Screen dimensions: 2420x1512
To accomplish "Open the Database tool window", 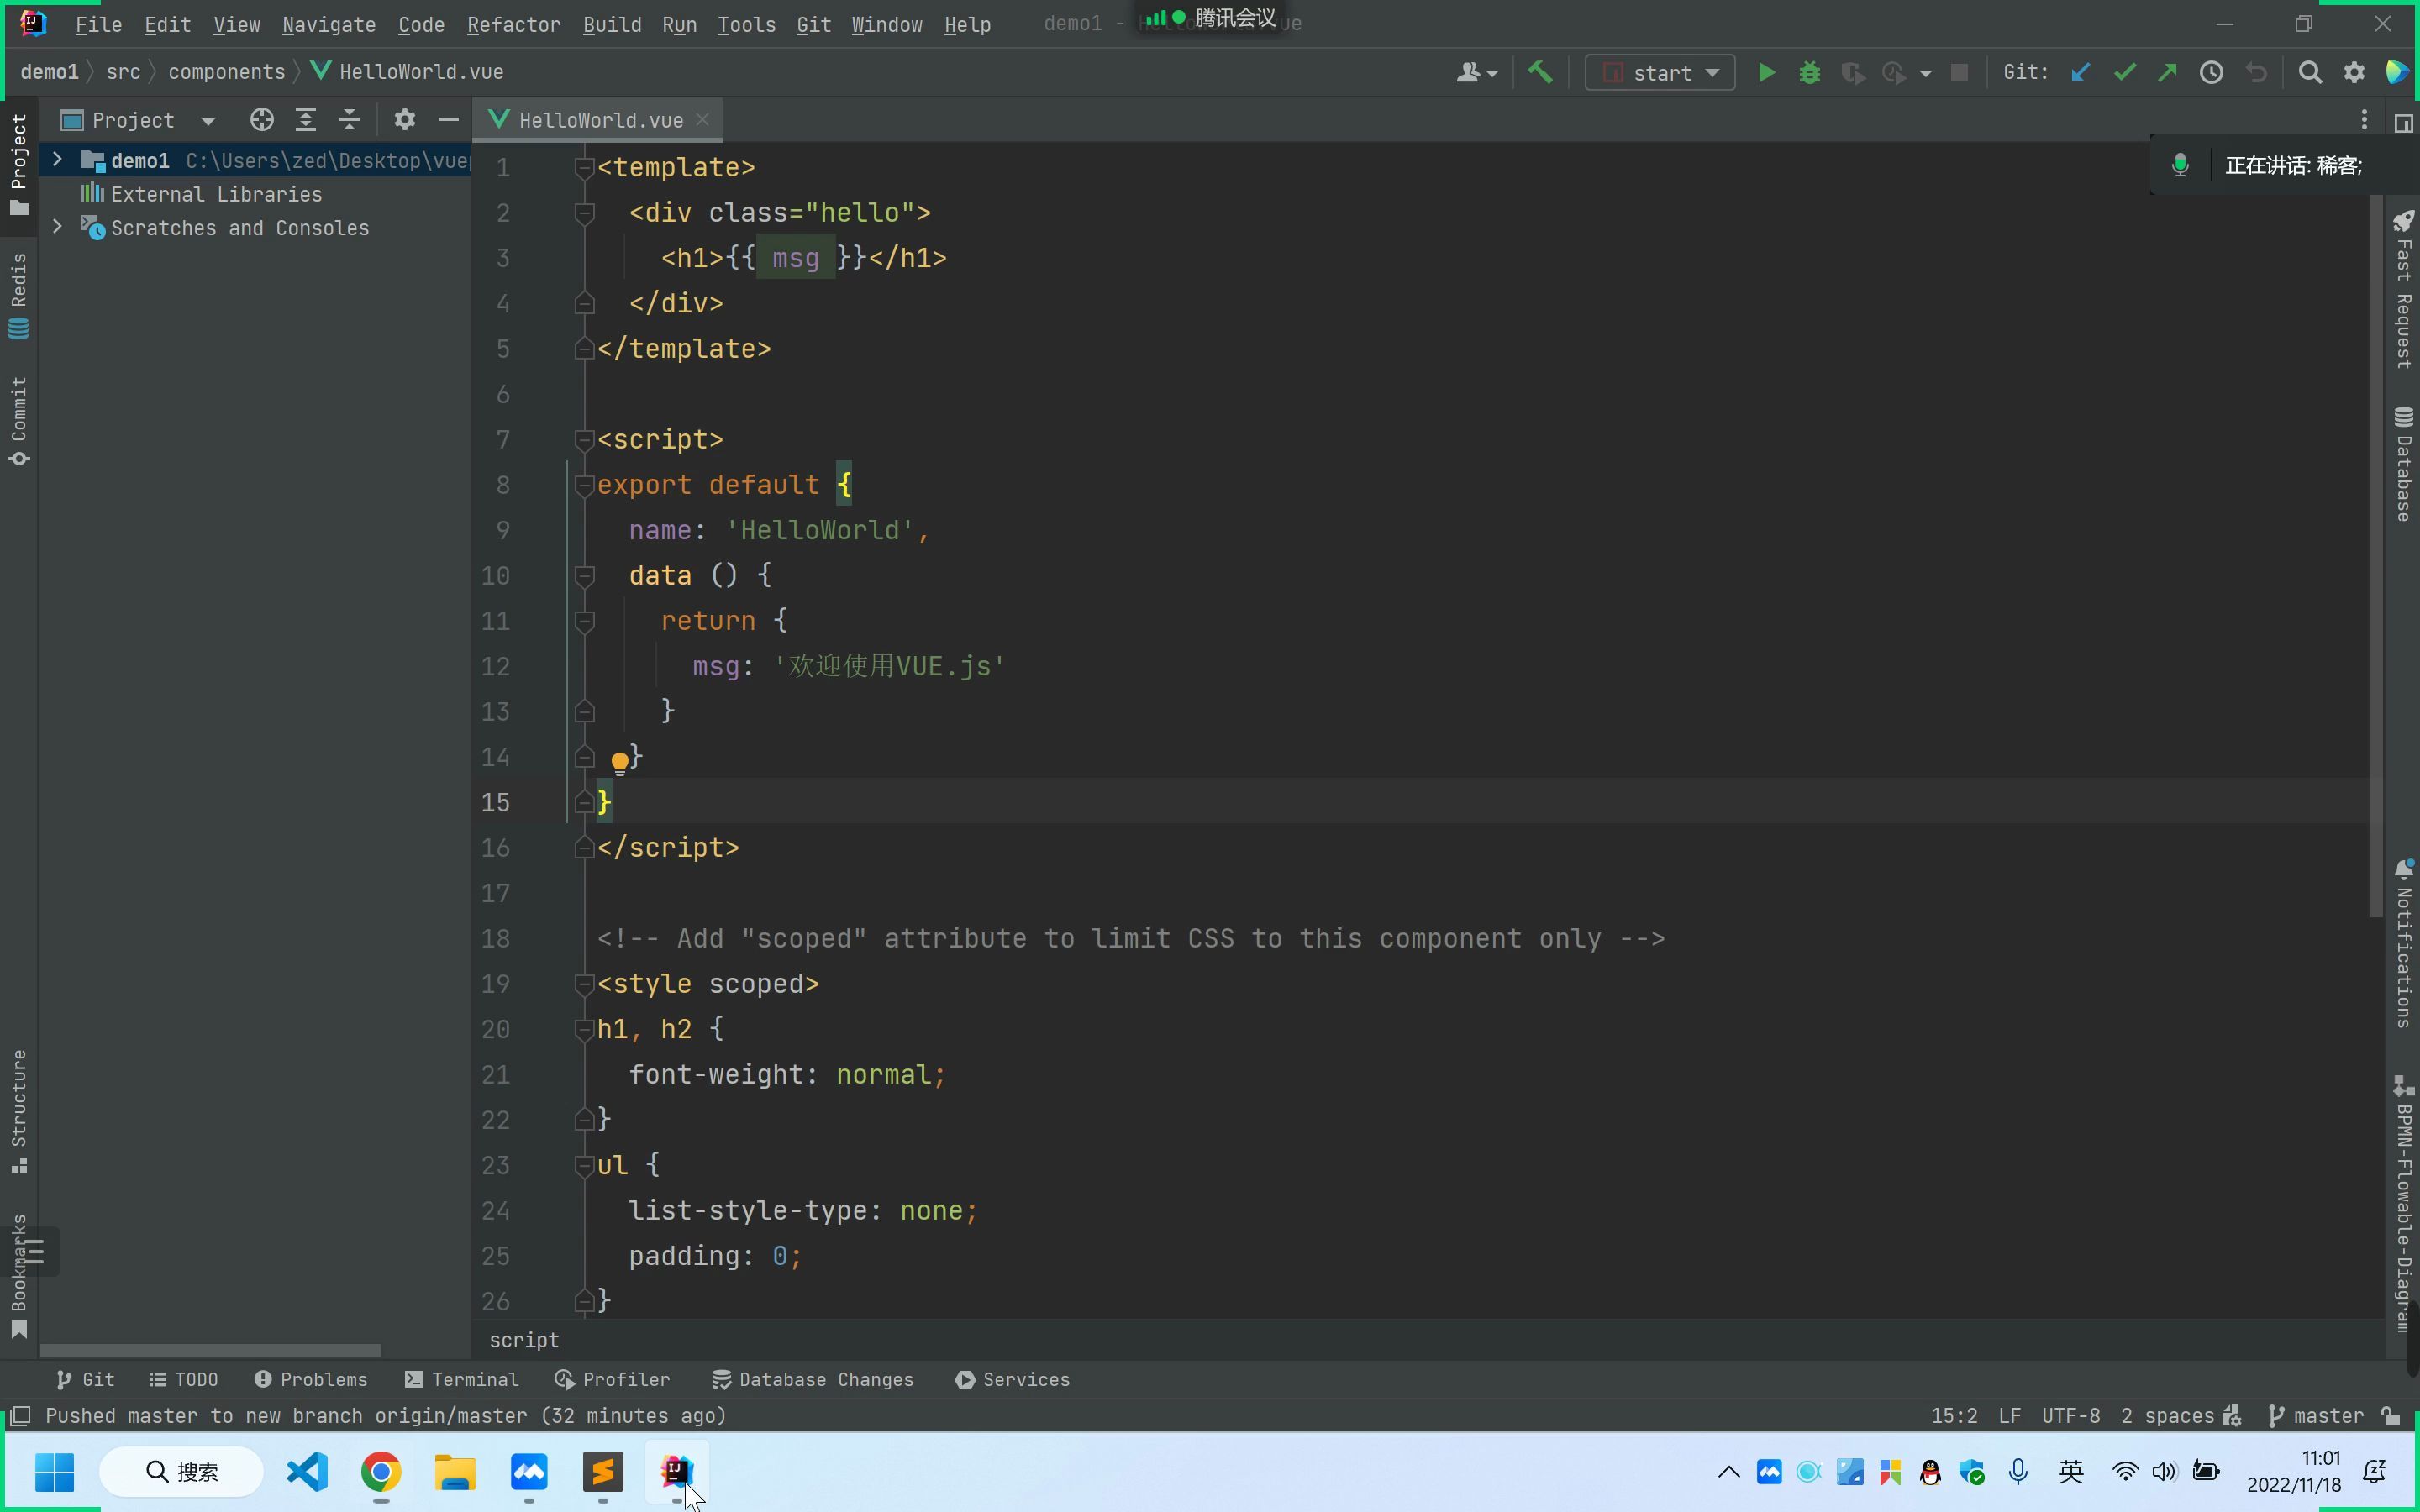I will (2403, 464).
